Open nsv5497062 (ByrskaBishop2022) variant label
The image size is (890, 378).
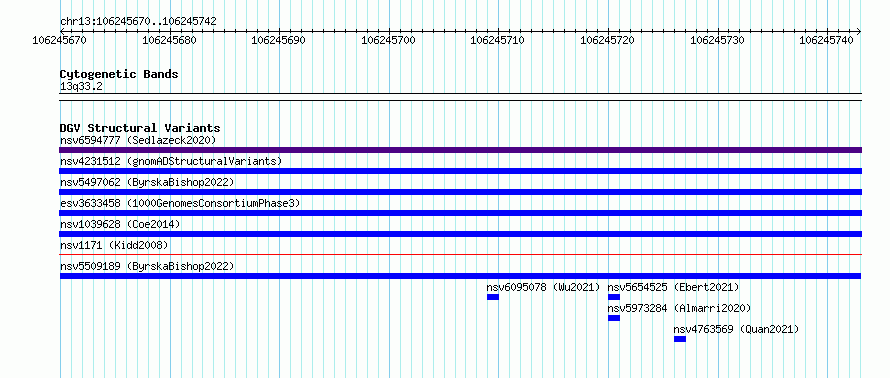146,182
